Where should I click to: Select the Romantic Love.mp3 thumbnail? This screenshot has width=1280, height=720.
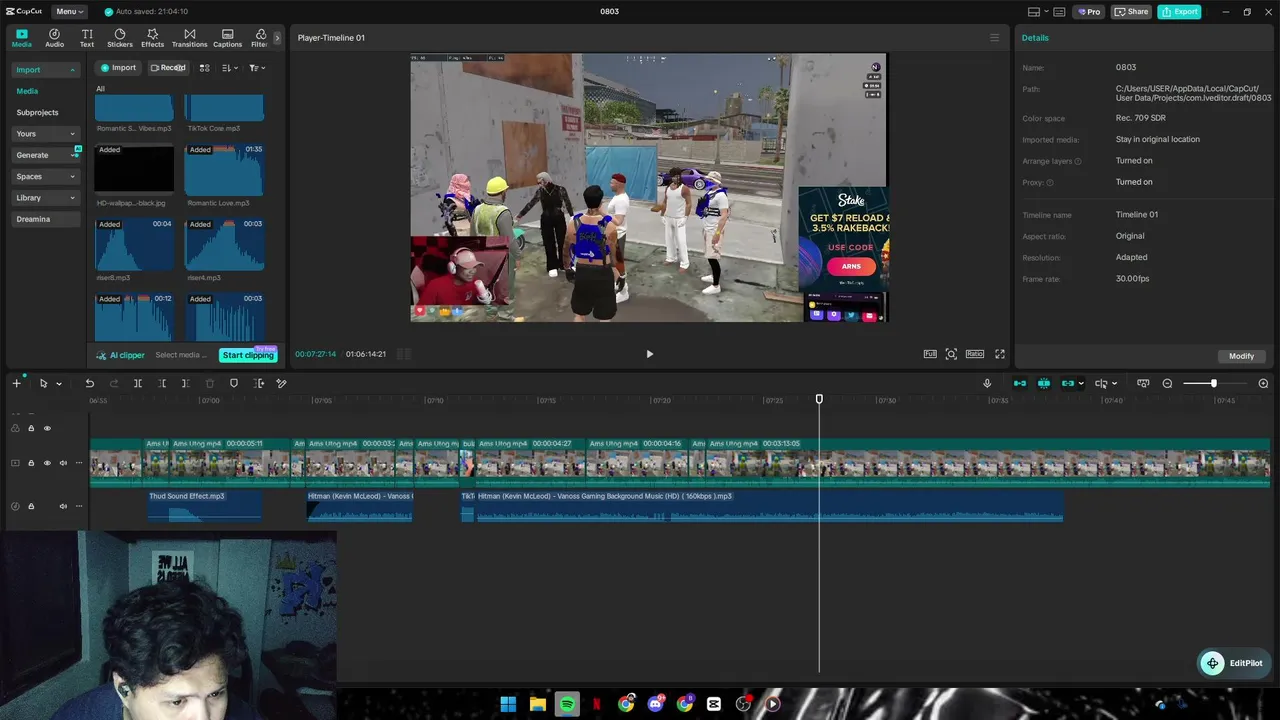click(224, 170)
